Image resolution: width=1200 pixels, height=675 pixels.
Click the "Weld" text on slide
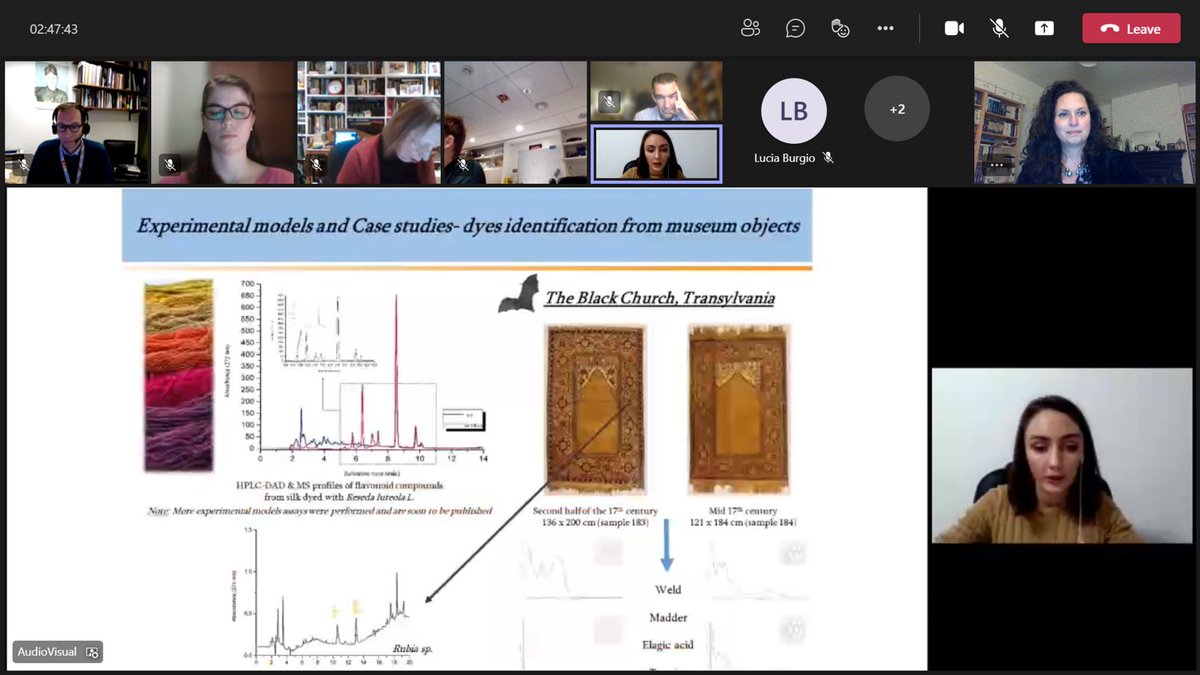point(668,591)
